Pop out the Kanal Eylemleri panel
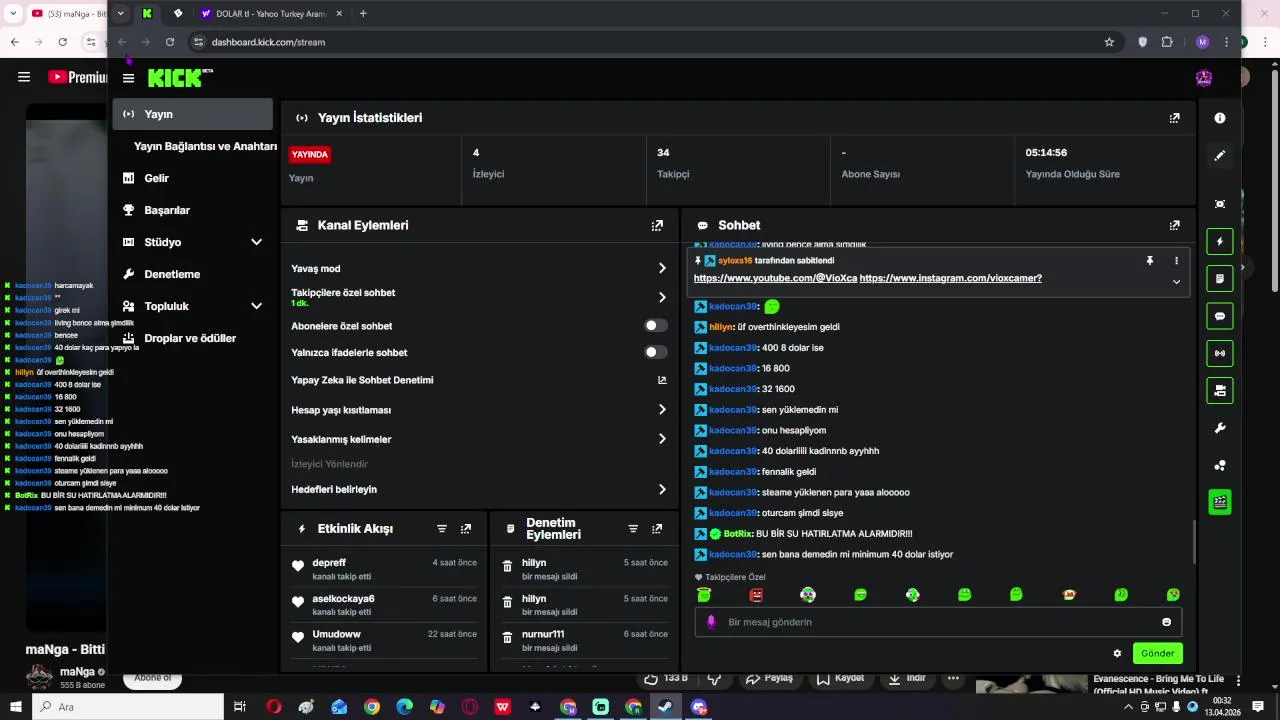 click(657, 226)
